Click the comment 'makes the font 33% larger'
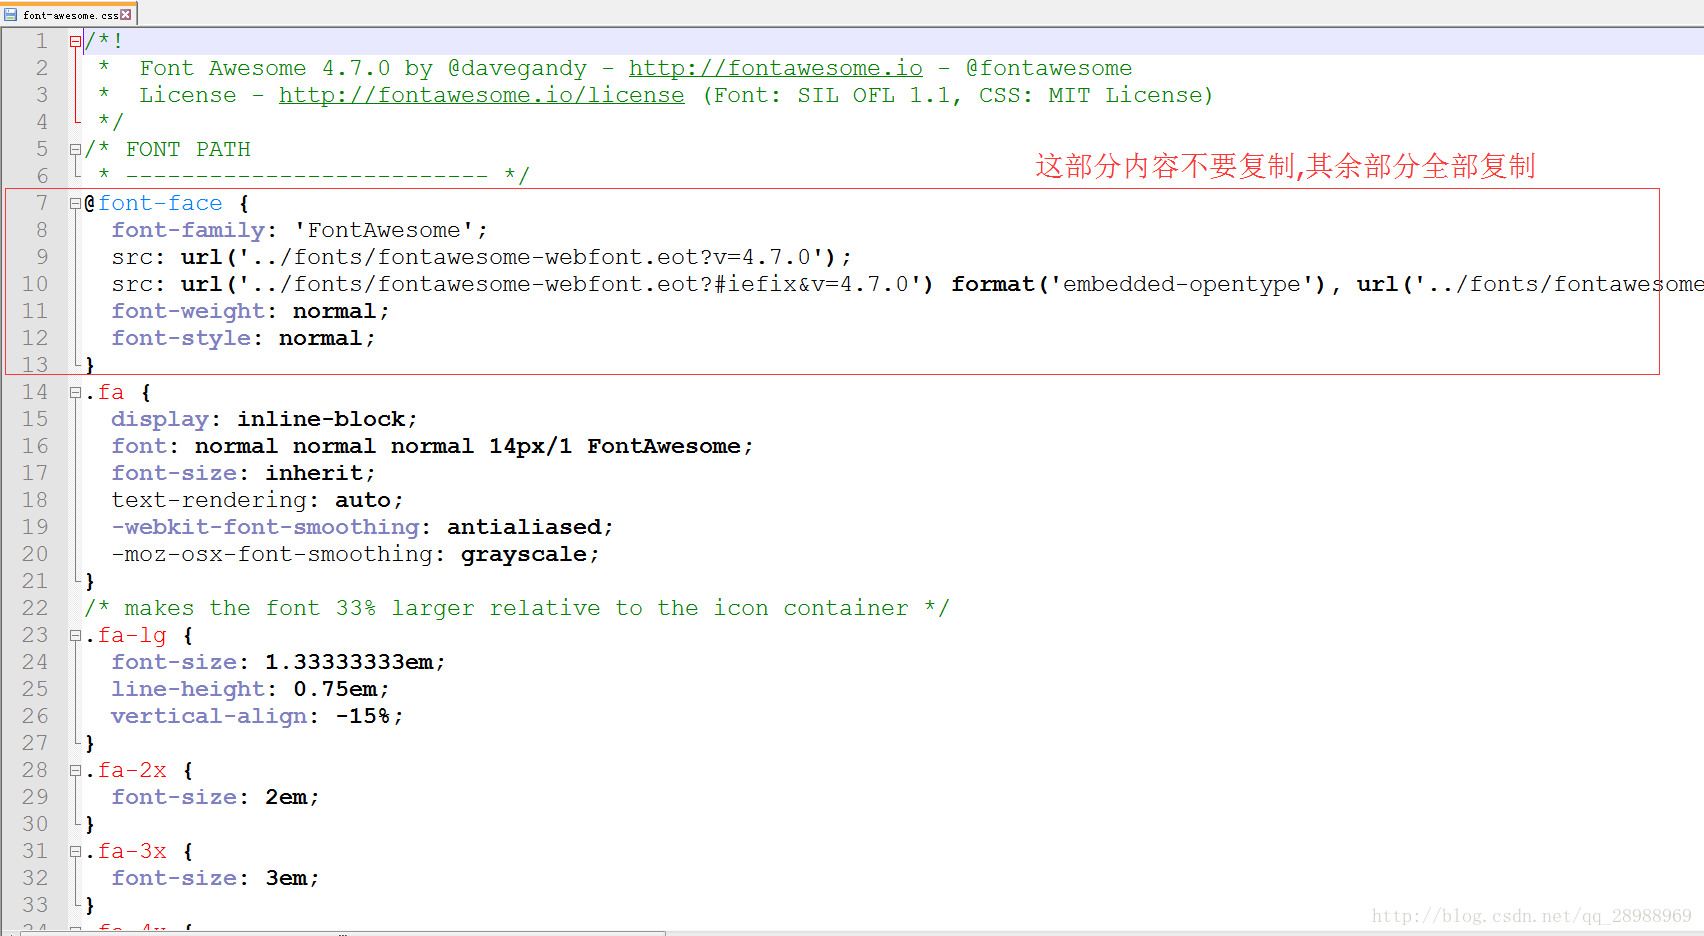The image size is (1704, 936). point(517,608)
